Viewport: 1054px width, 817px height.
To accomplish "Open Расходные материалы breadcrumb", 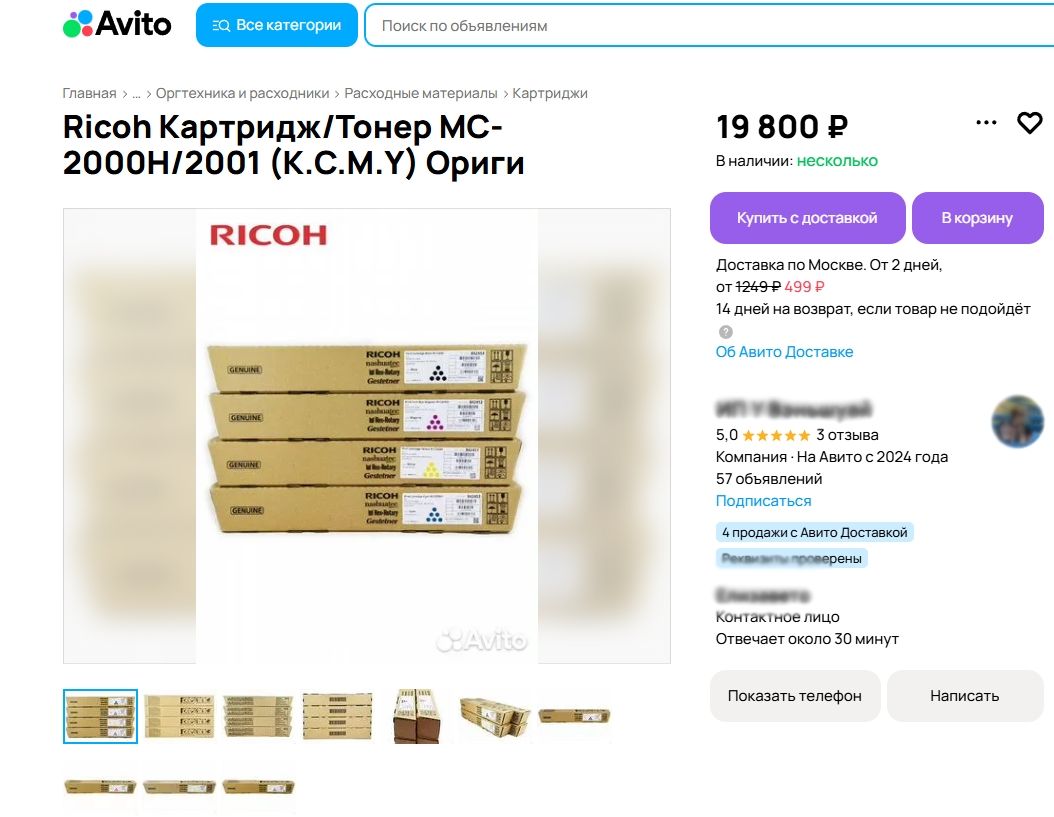I will coord(421,93).
